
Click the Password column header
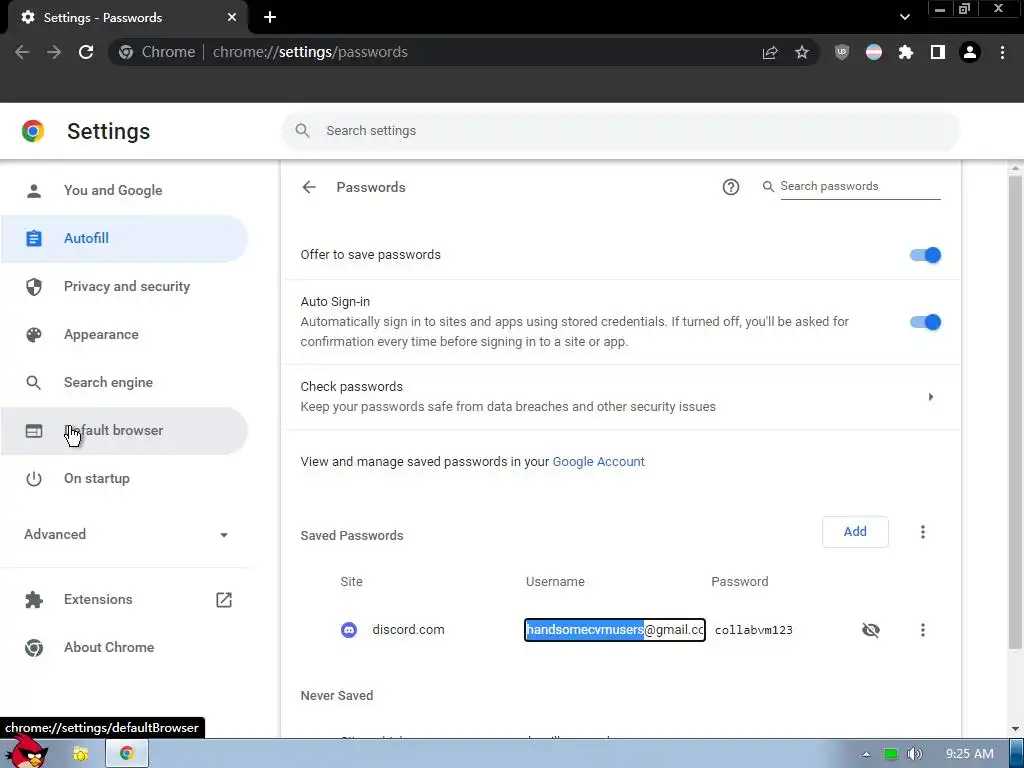pos(739,582)
